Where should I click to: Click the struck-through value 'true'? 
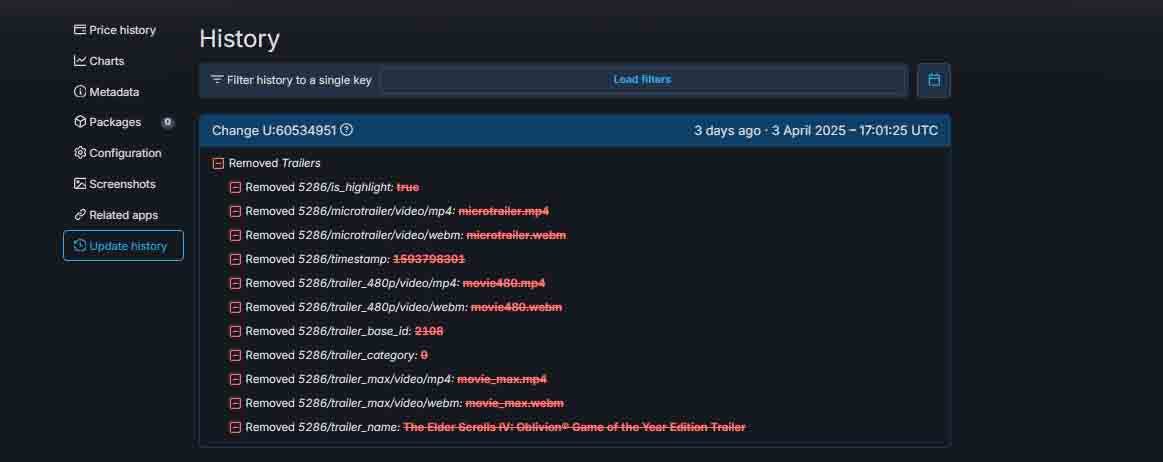(408, 188)
